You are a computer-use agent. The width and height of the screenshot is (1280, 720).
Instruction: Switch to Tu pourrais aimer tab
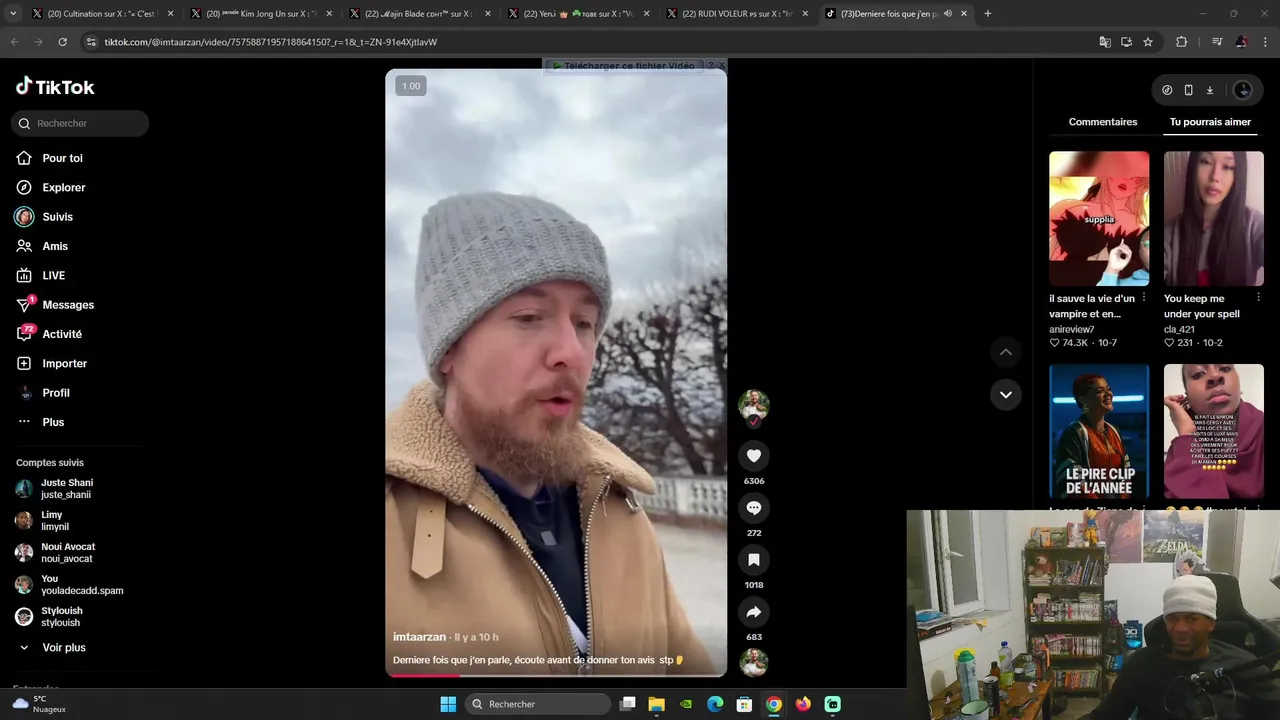tap(1210, 122)
